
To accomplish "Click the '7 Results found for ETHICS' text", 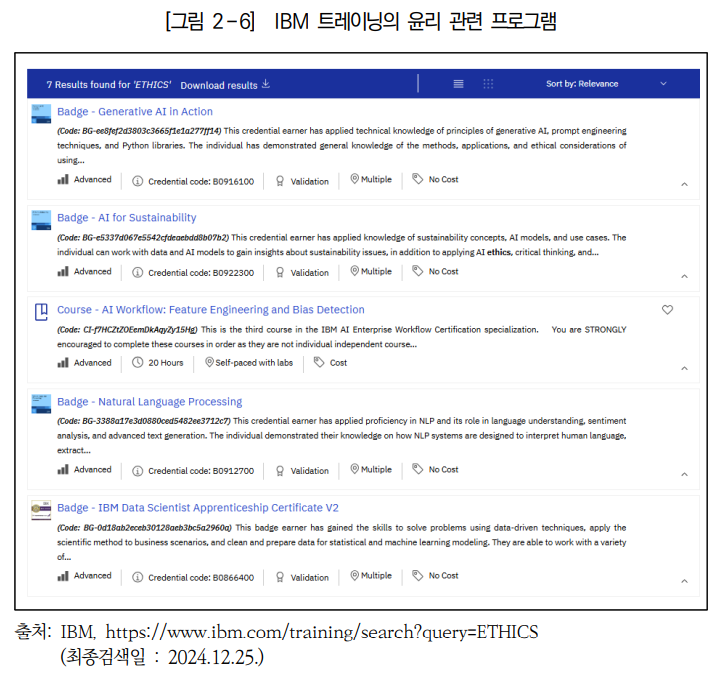I will [x=108, y=85].
